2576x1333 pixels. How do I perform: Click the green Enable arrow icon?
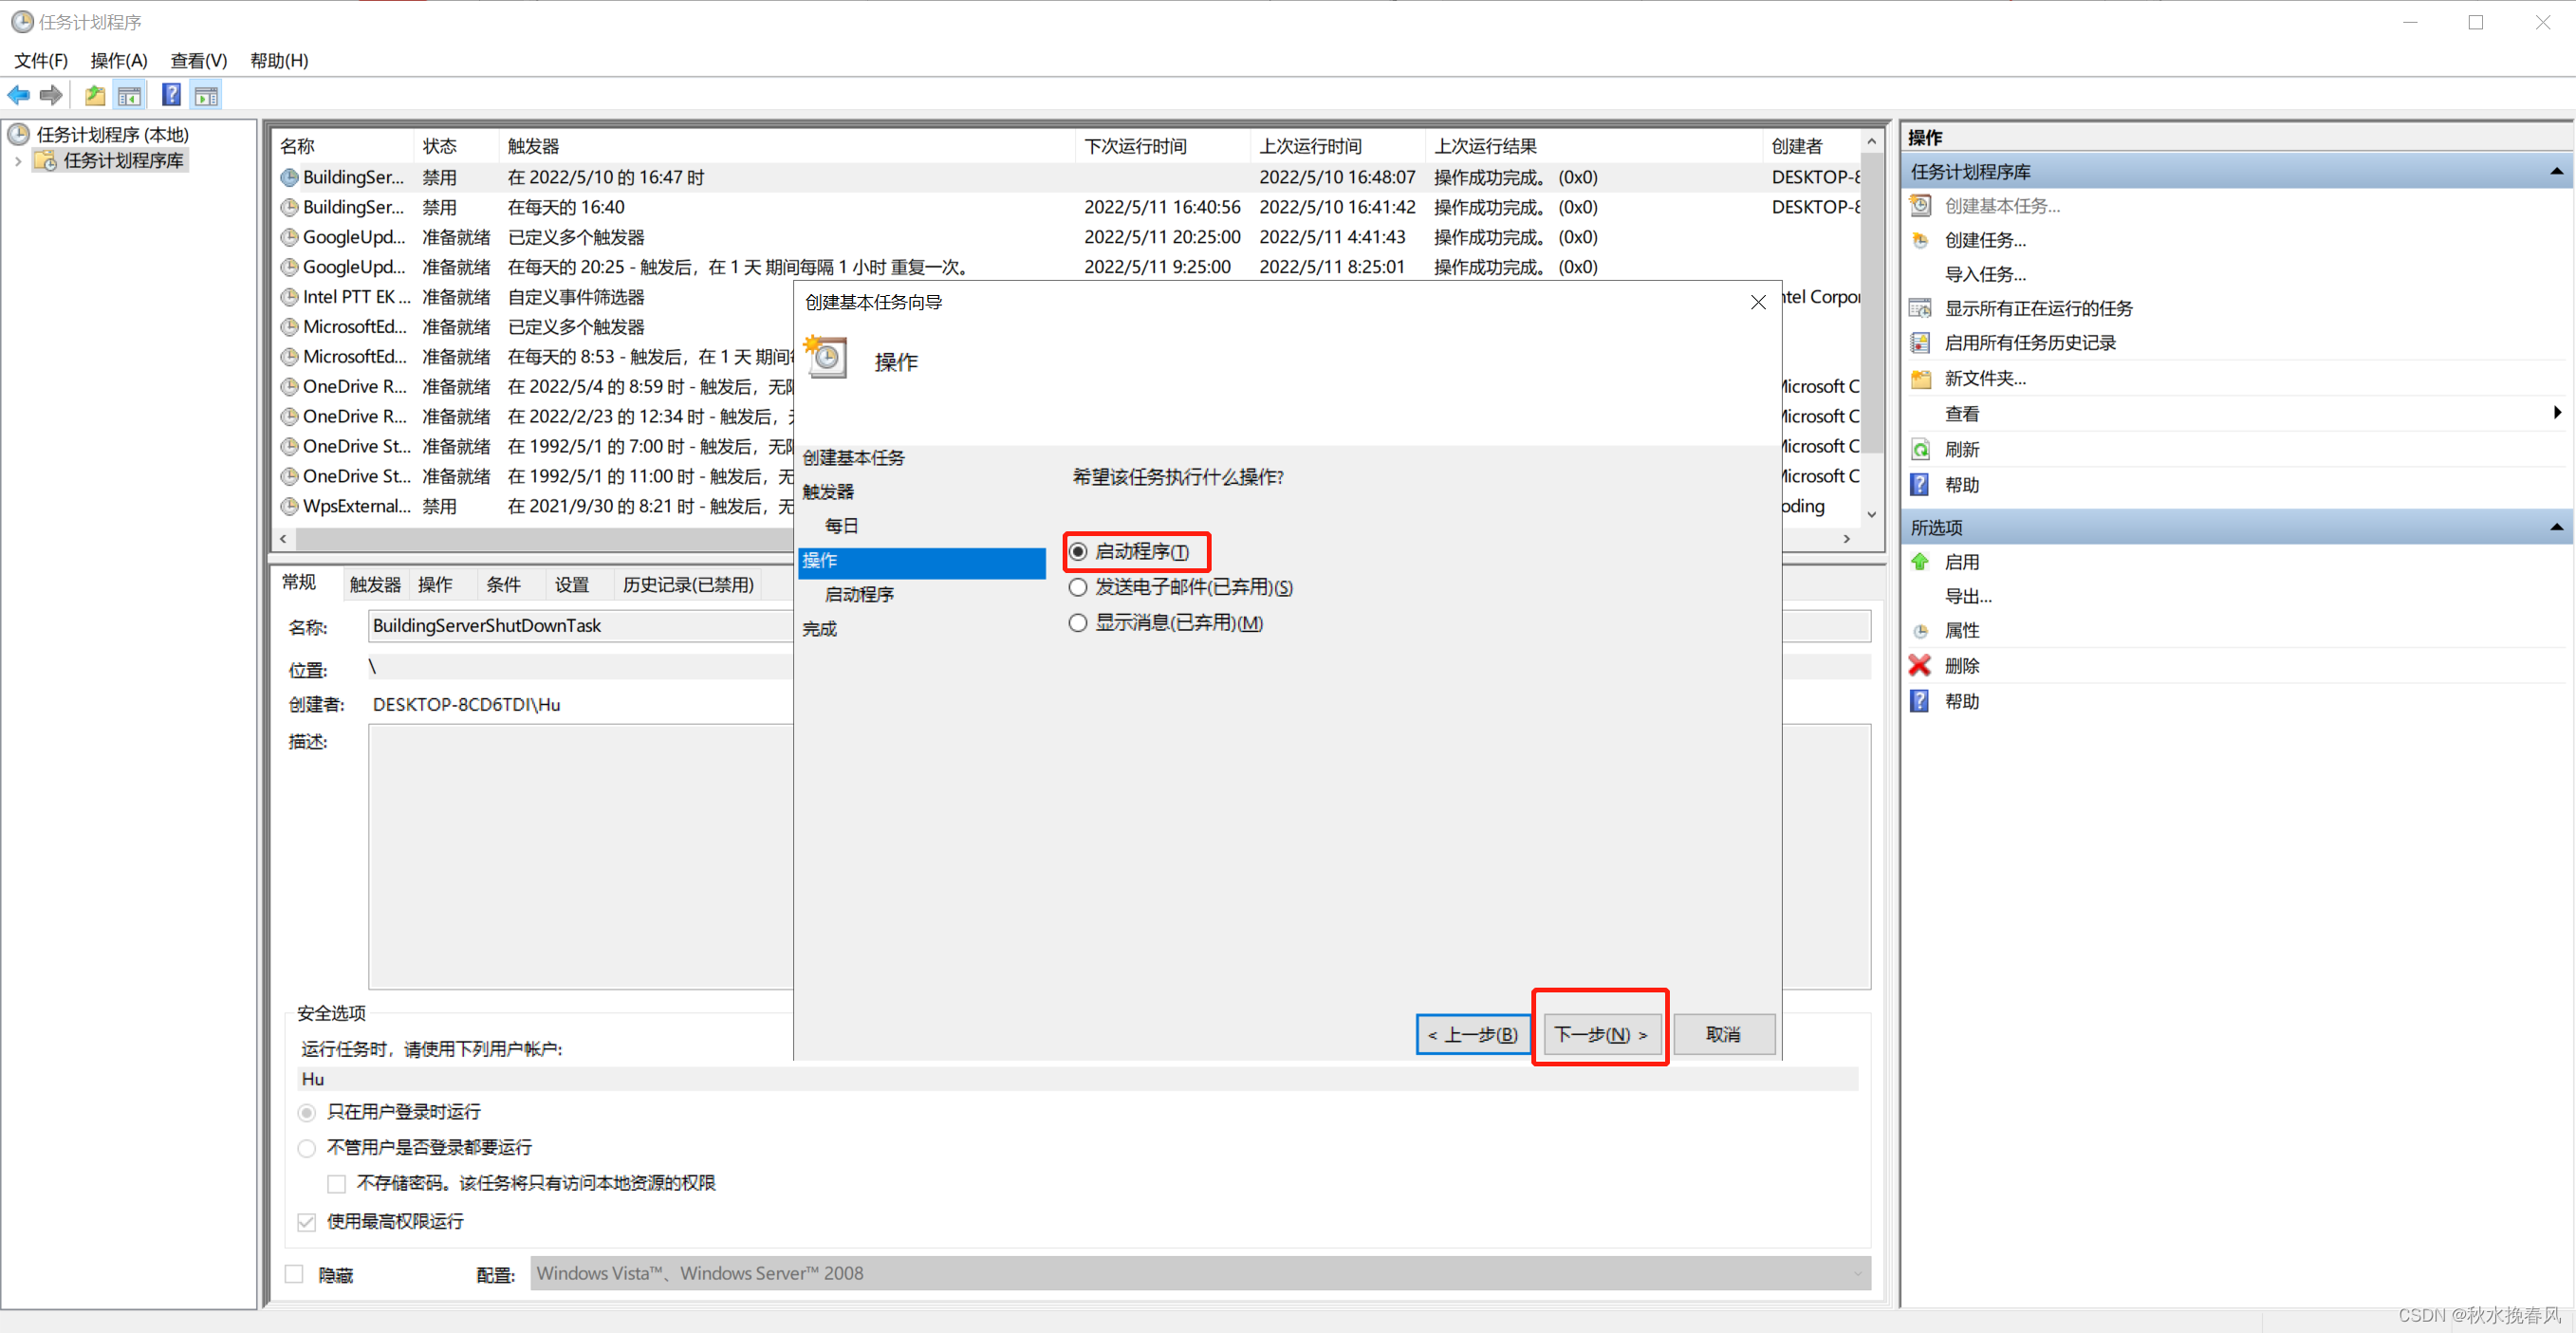click(x=1920, y=562)
